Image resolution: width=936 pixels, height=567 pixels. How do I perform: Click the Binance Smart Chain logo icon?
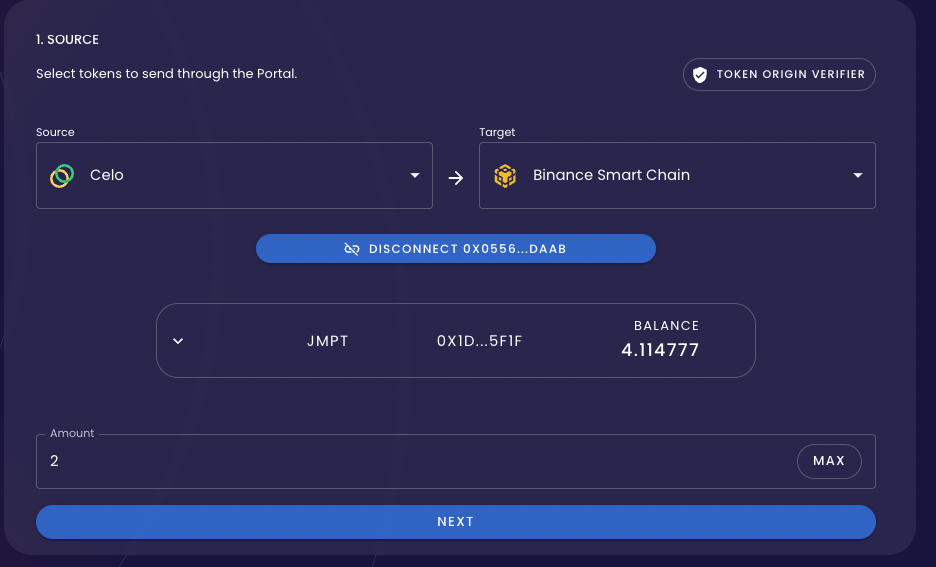tap(505, 175)
